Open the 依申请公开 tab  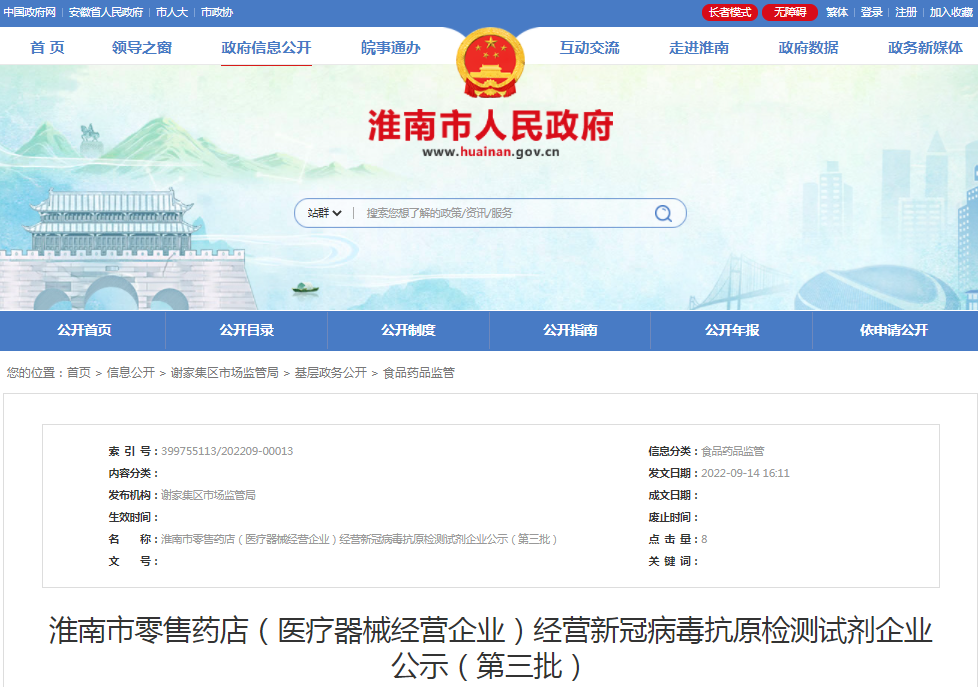click(x=896, y=330)
